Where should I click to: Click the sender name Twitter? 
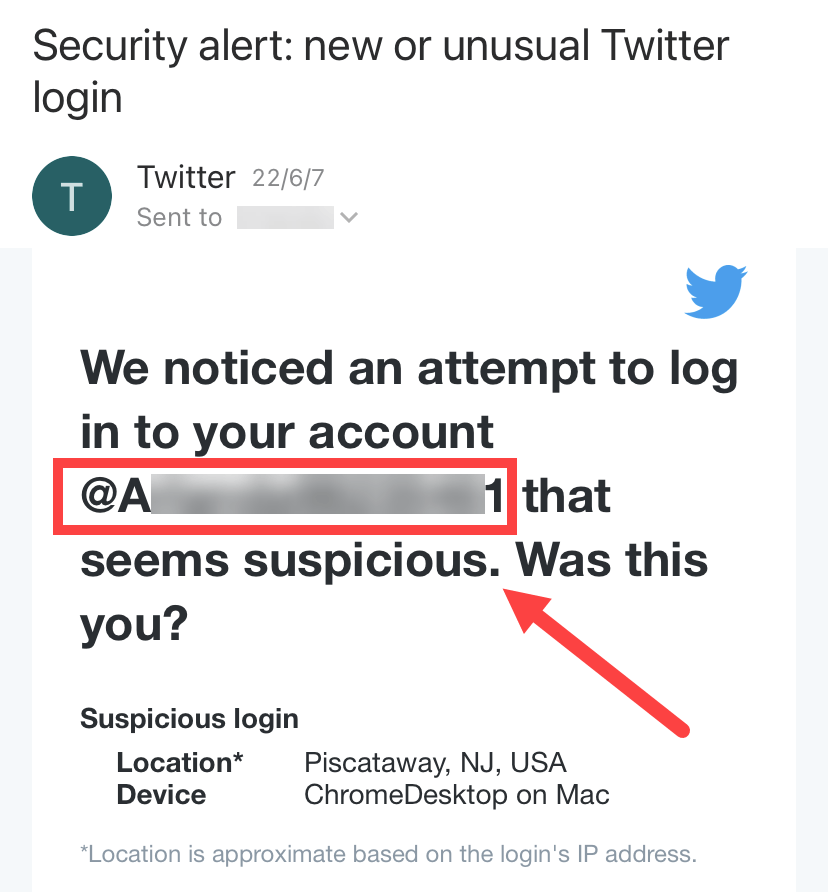click(186, 177)
